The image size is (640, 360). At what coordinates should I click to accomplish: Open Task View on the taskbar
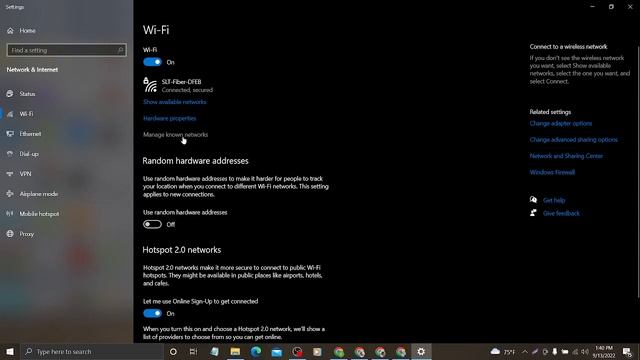193,351
